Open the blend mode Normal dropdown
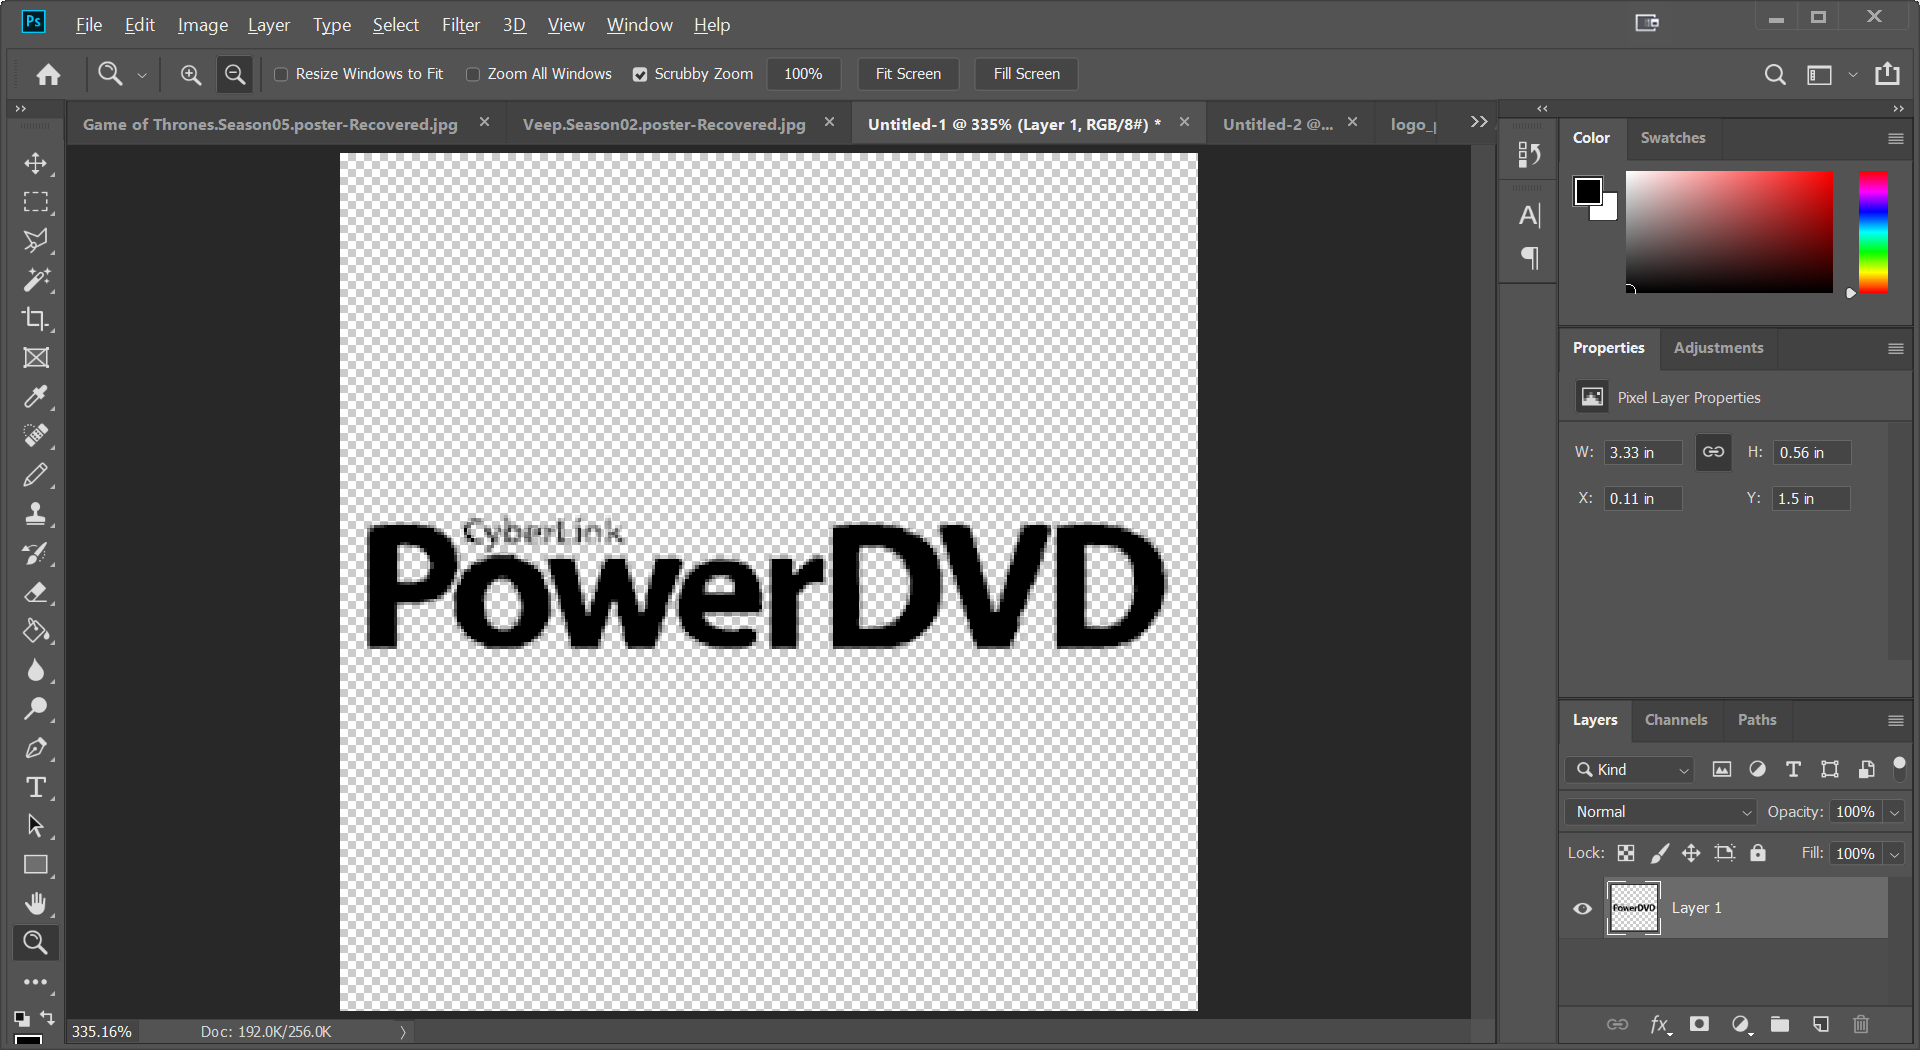 coord(1660,812)
